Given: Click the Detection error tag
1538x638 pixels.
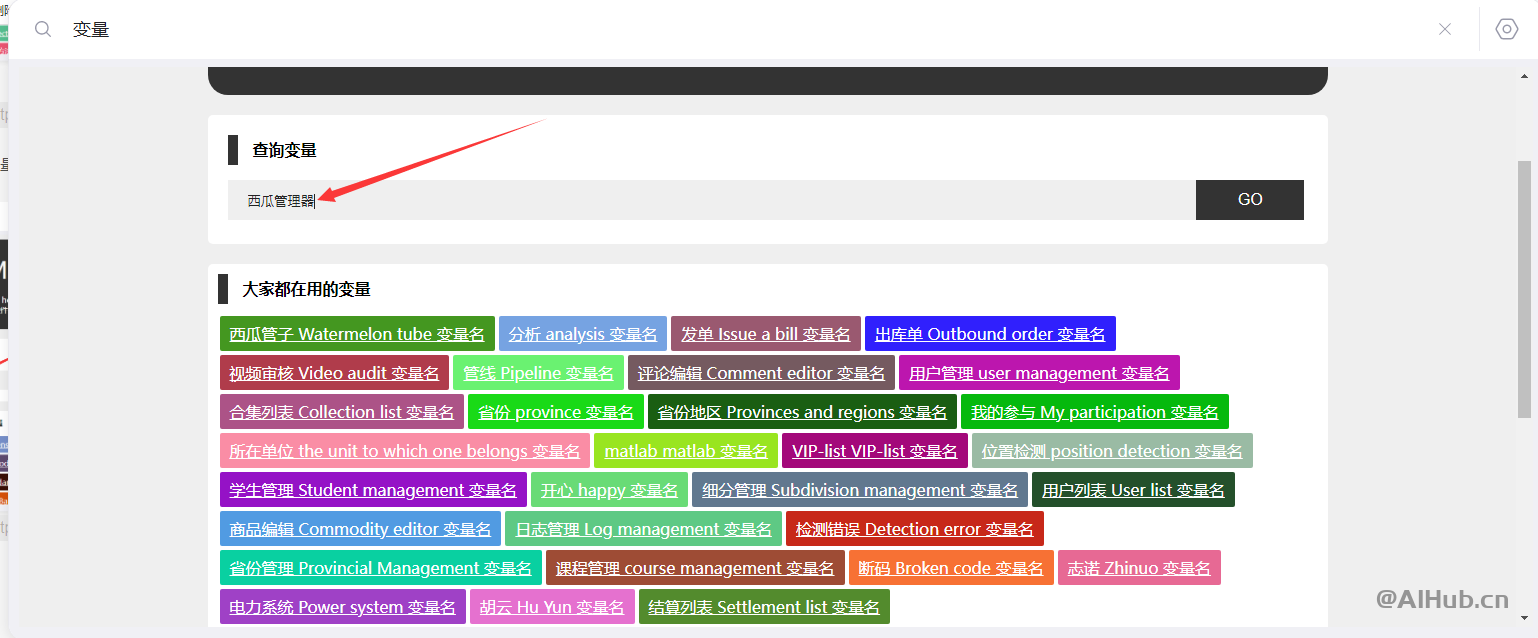Looking at the screenshot, I should [915, 529].
